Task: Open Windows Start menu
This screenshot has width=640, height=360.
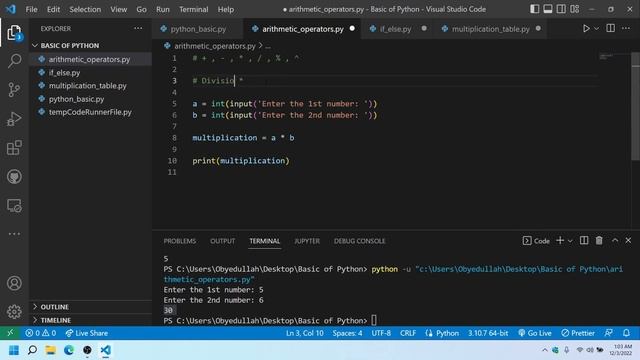Action: coord(14,350)
